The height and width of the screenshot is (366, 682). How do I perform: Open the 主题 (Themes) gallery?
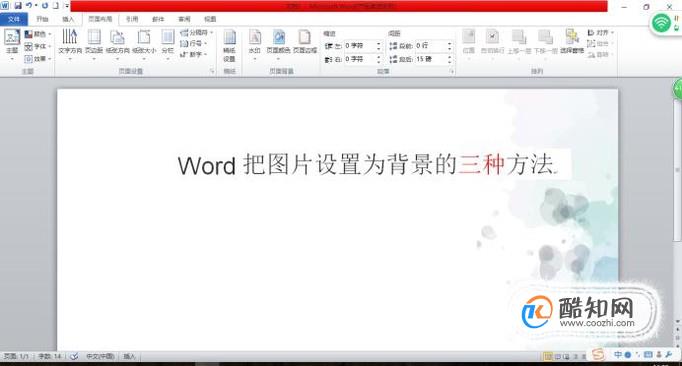12,43
